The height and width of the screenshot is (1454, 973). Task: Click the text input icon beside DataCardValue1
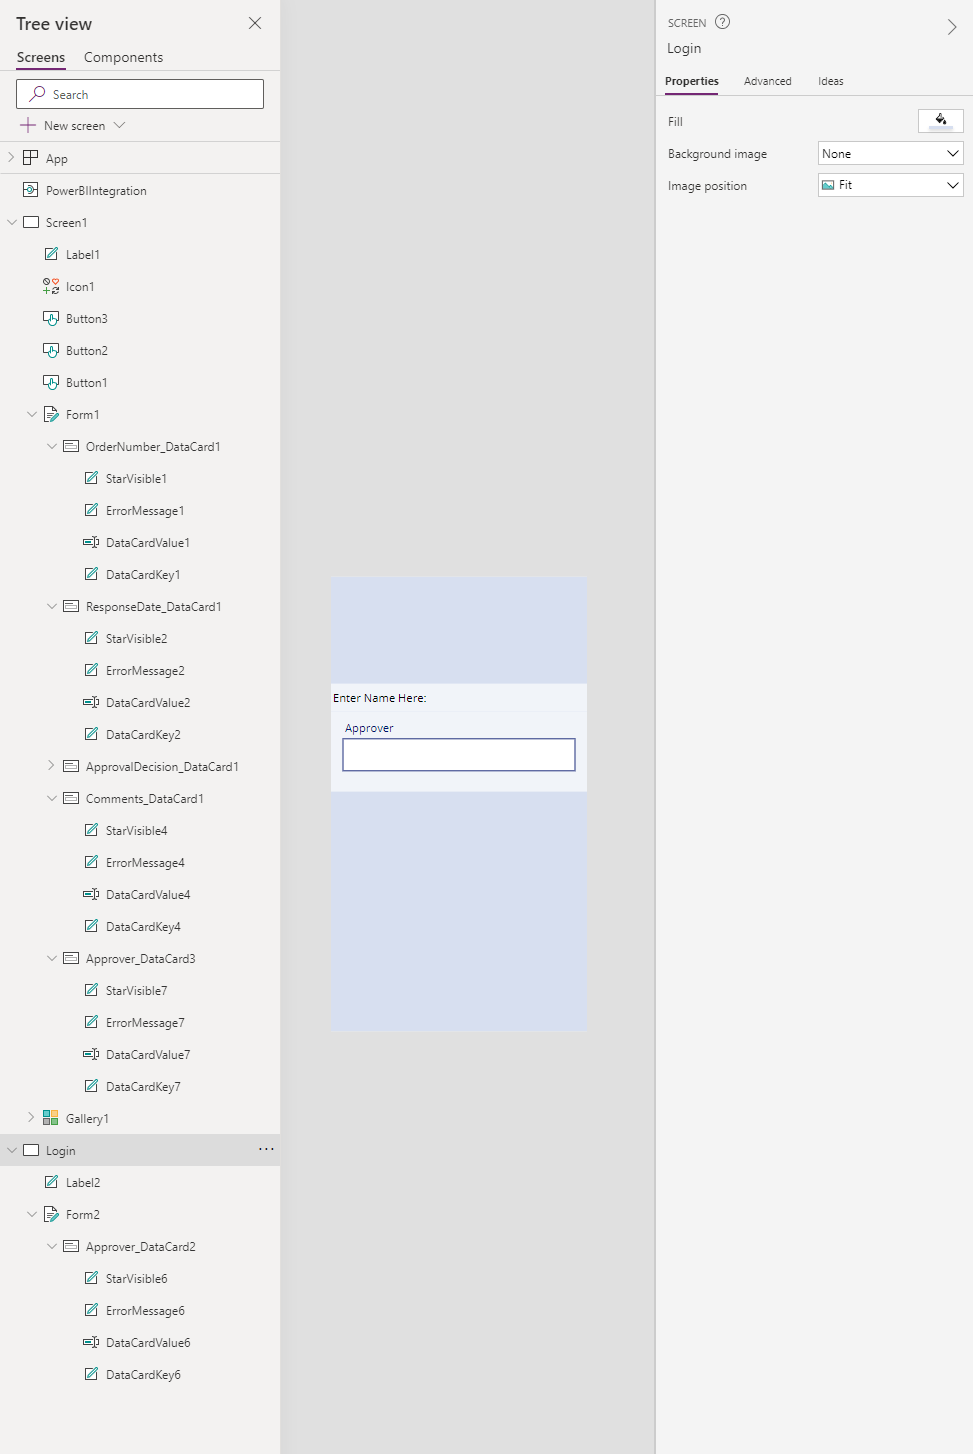90,542
